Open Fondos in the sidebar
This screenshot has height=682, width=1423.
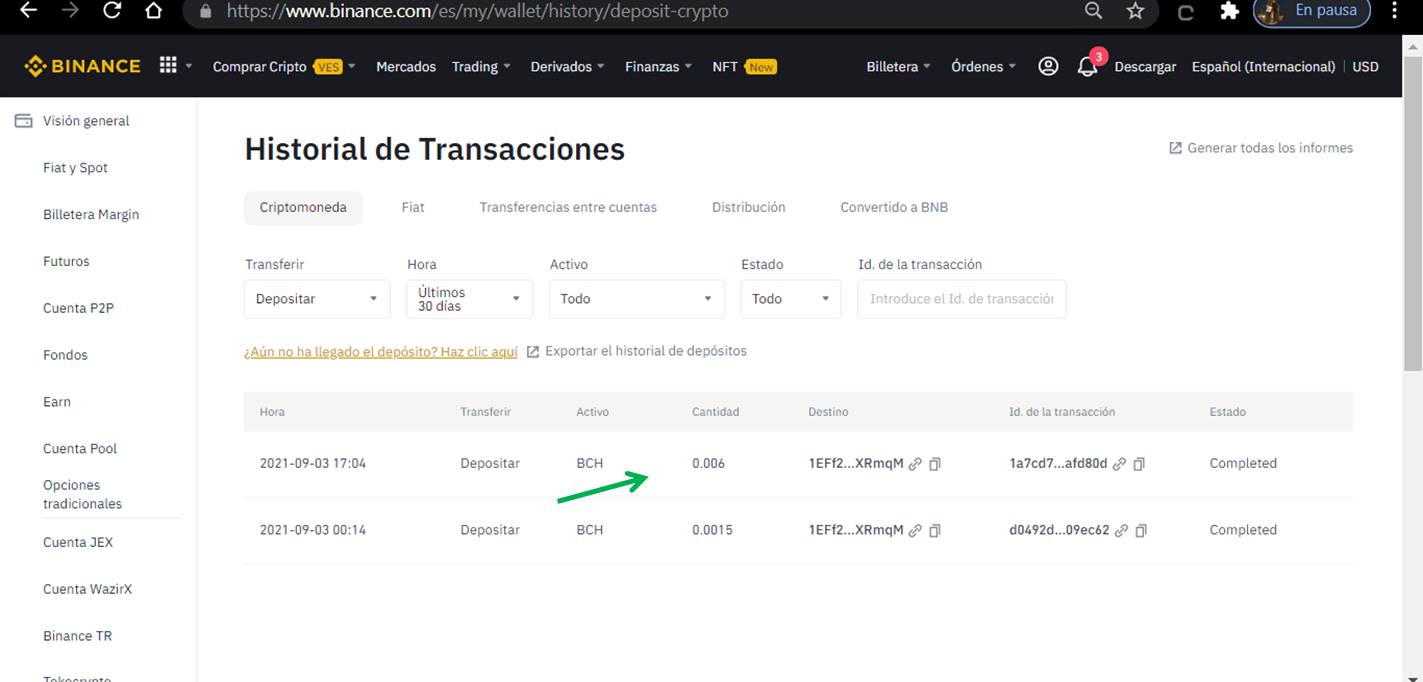(x=65, y=356)
